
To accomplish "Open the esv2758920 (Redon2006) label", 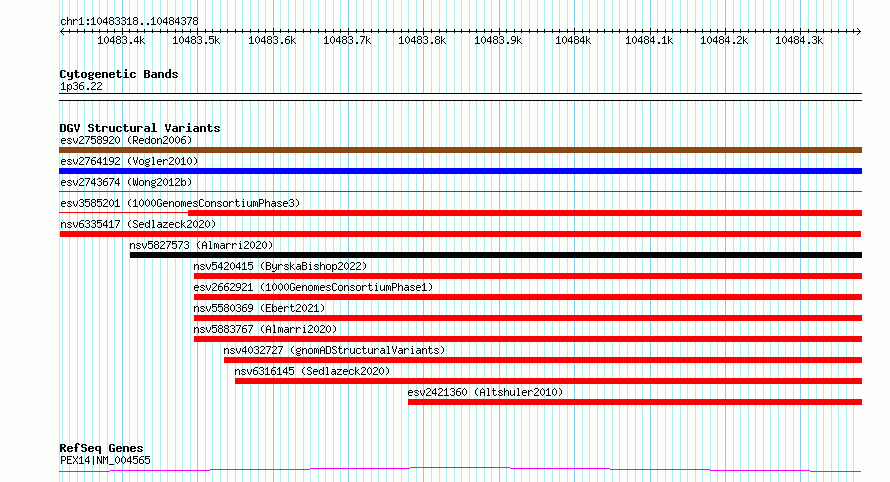I will pyautogui.click(x=126, y=140).
